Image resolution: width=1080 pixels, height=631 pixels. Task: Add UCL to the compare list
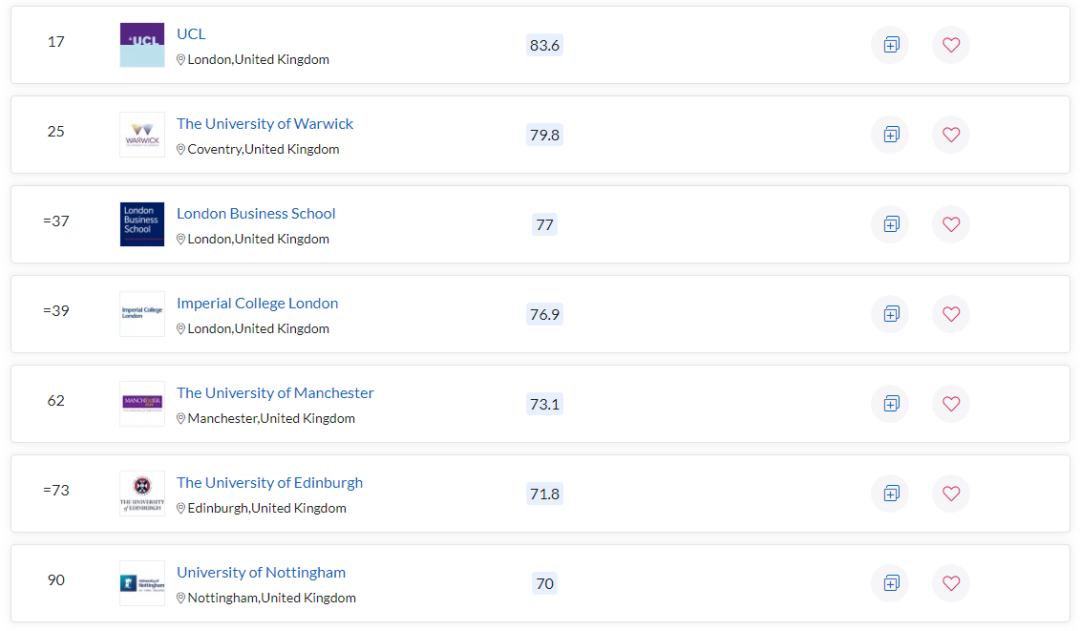[891, 45]
